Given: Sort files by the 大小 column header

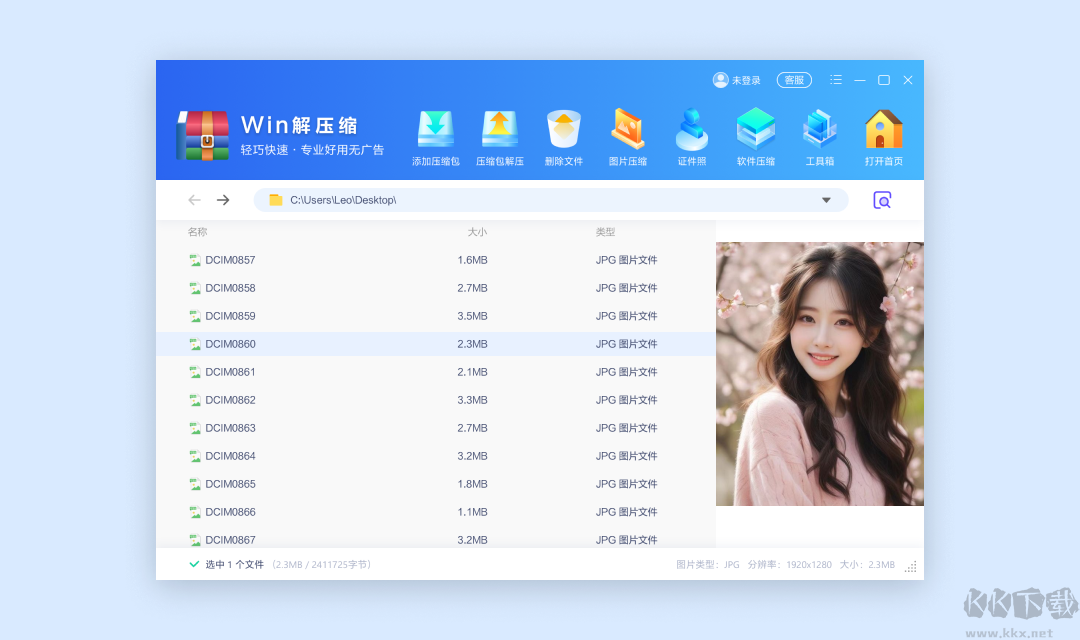Looking at the screenshot, I should [478, 231].
